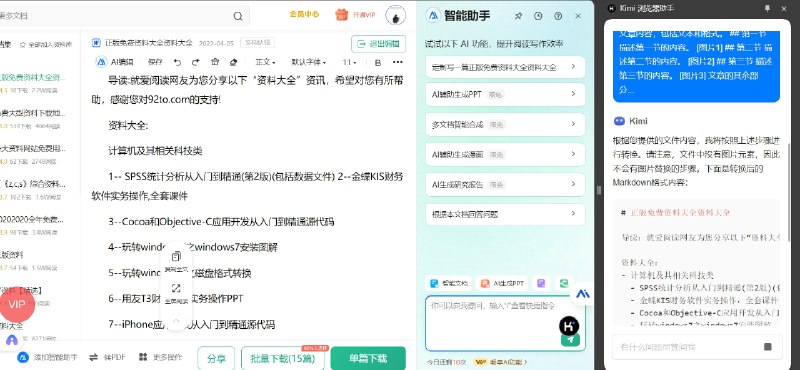Click the format painter icon in toolbar

coord(215,62)
